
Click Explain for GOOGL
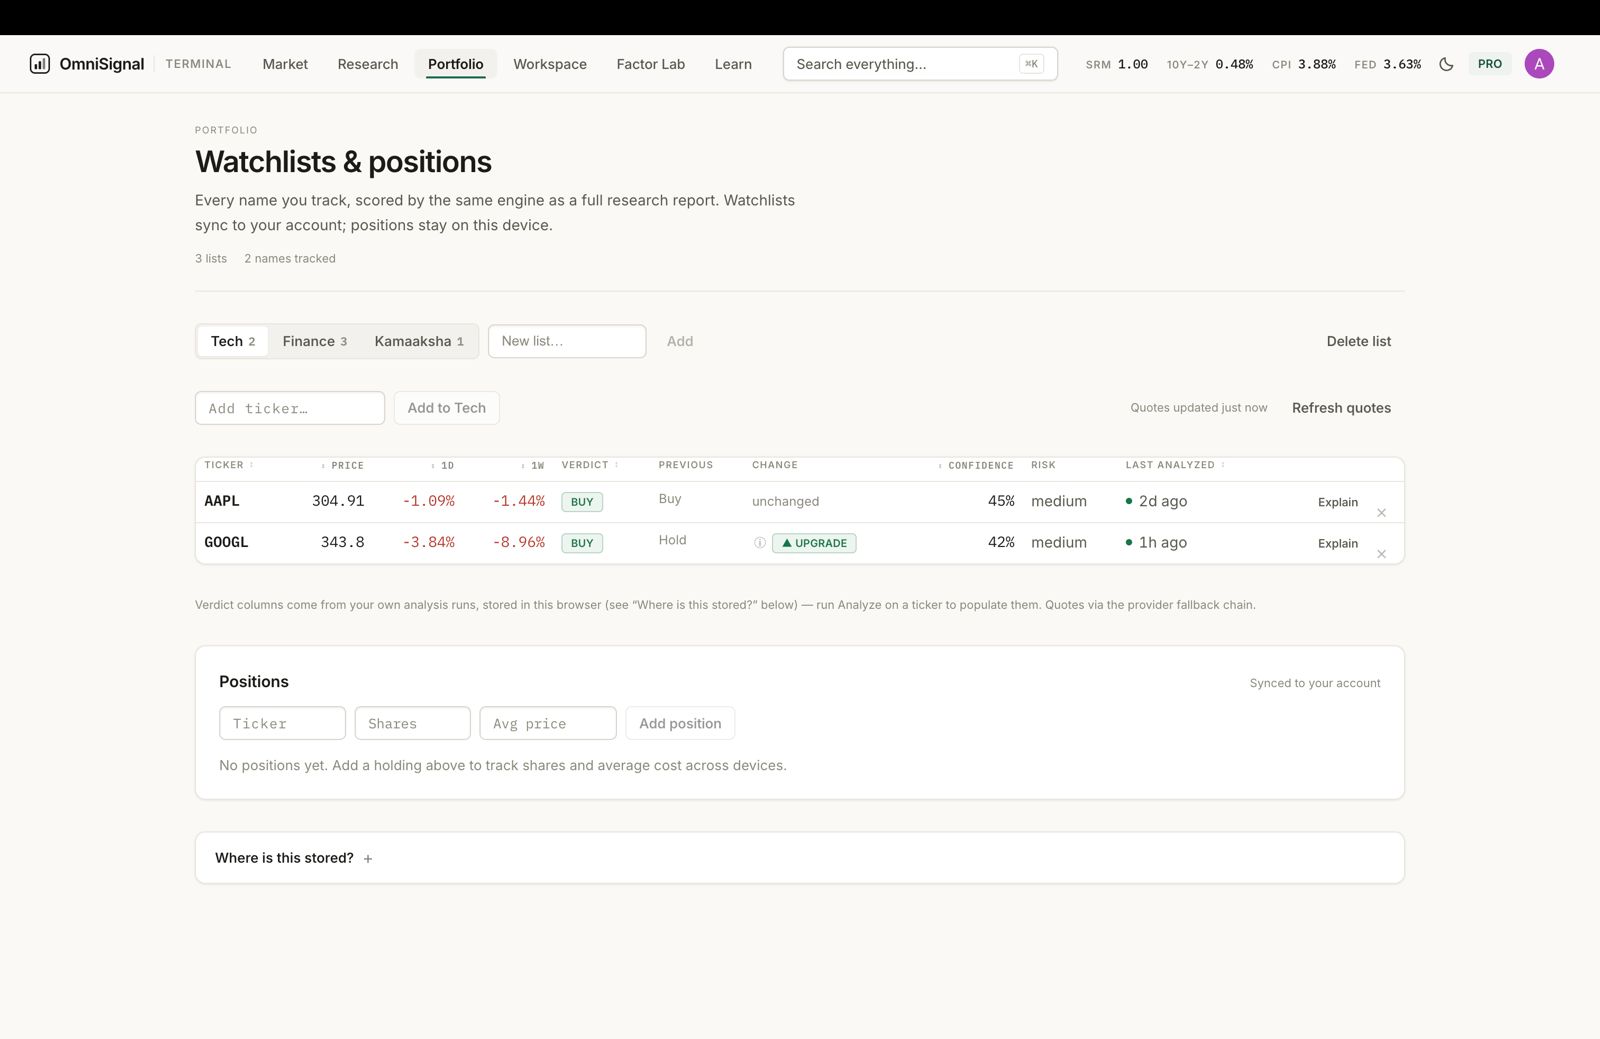[1338, 543]
